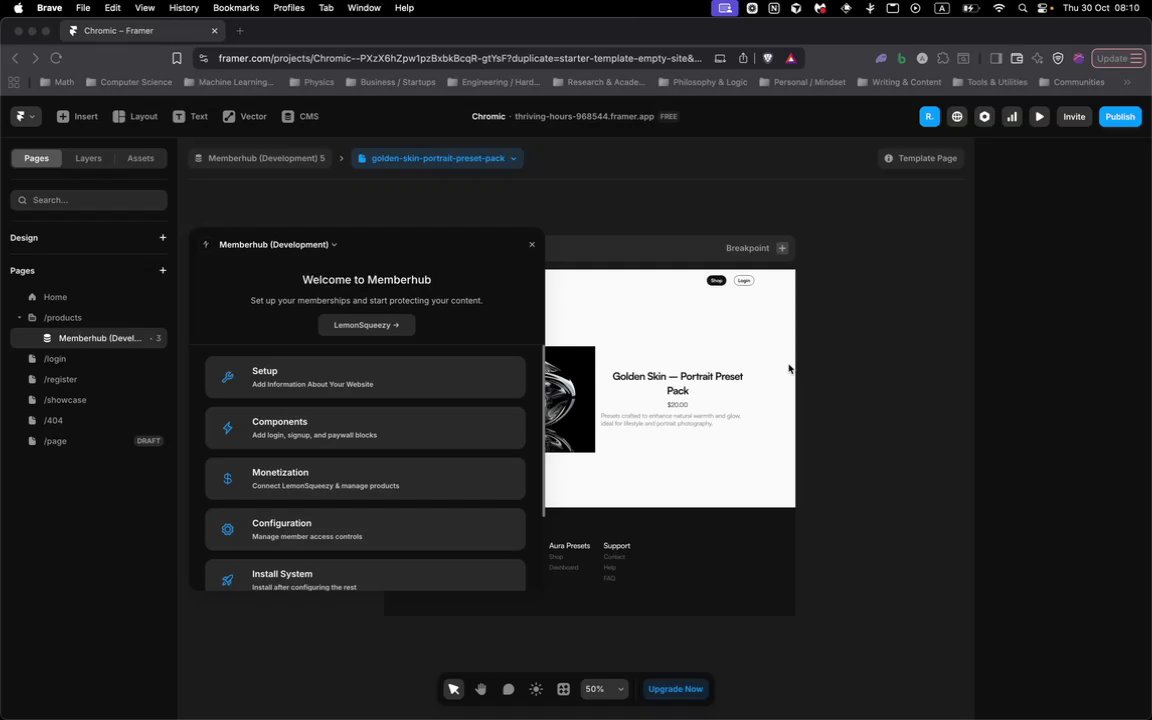Open the Framer logo main menu
Image resolution: width=1152 pixels, height=720 pixels.
[25, 116]
